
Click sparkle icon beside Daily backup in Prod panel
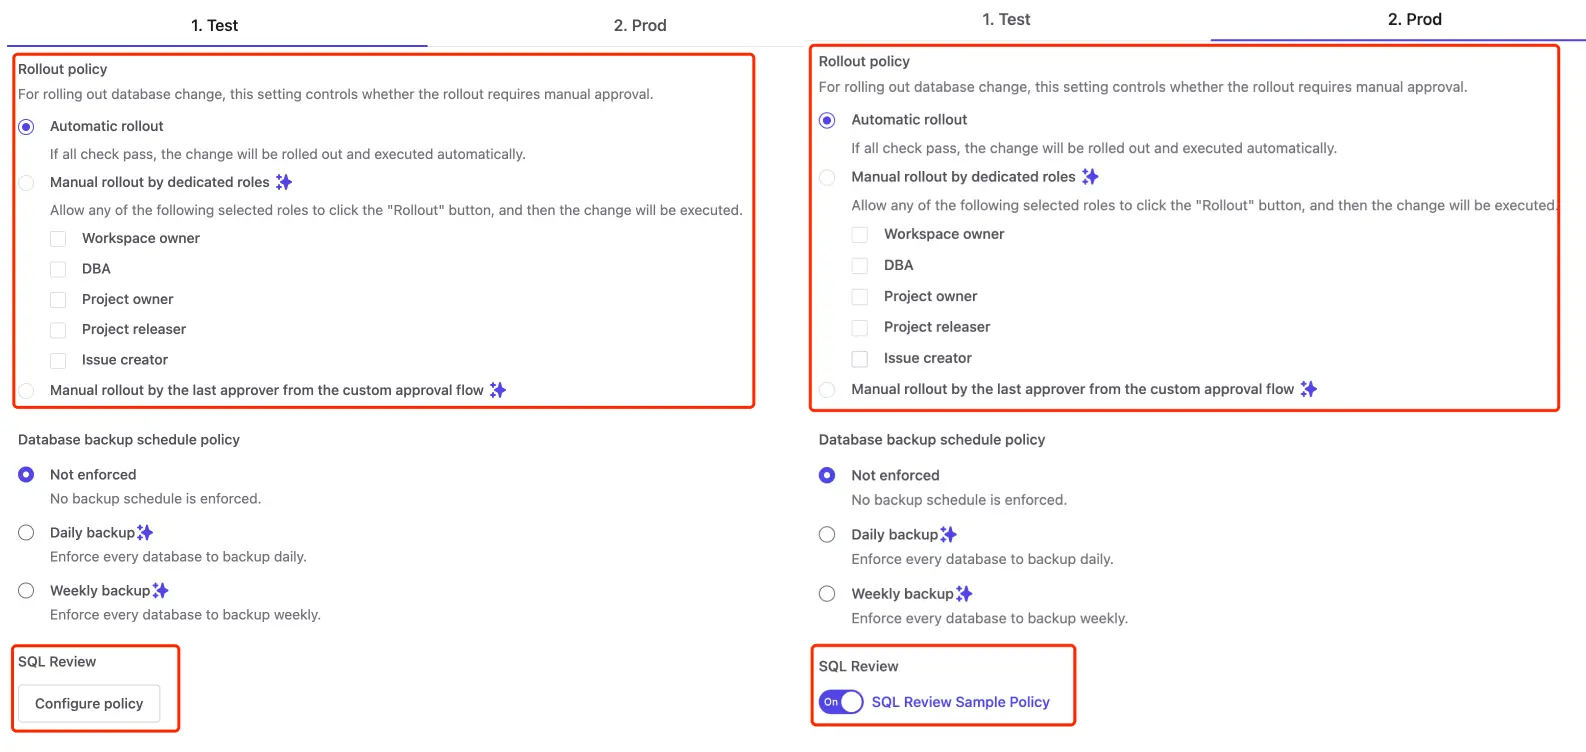[x=948, y=535]
